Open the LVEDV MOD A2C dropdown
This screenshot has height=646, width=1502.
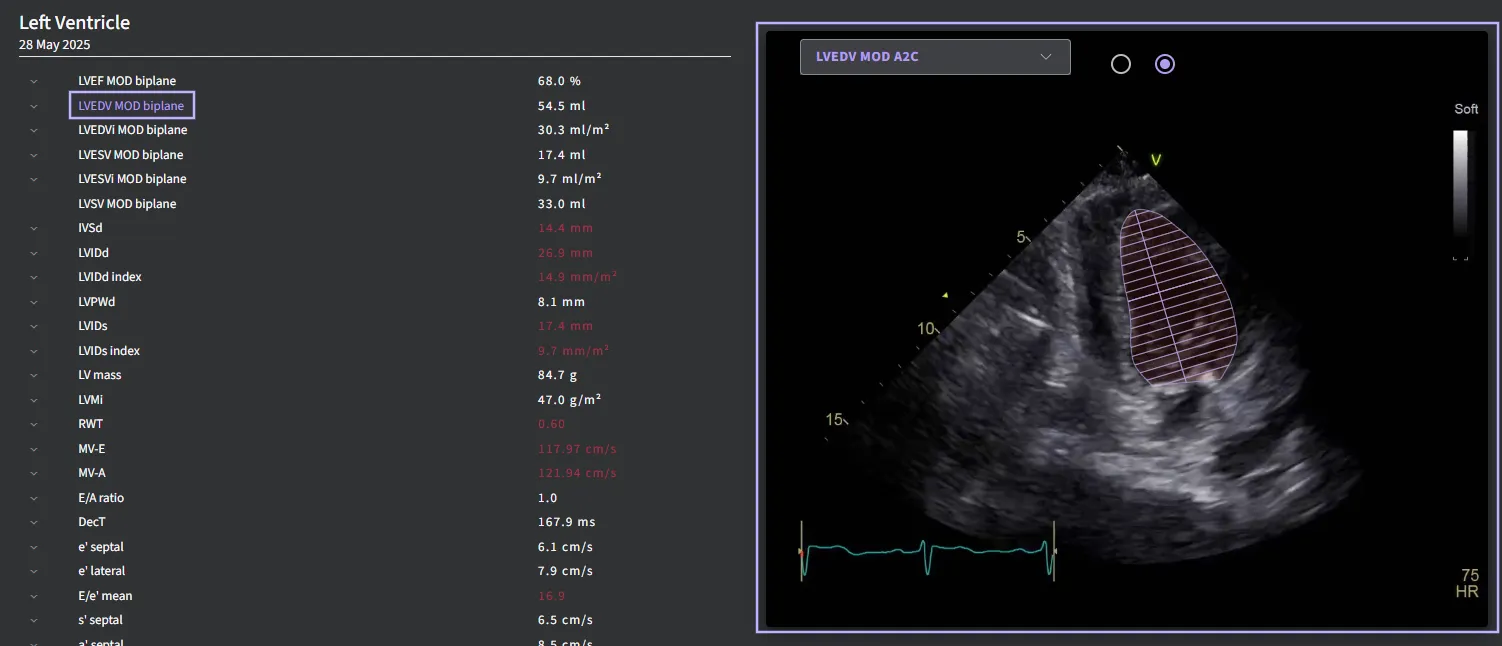935,57
